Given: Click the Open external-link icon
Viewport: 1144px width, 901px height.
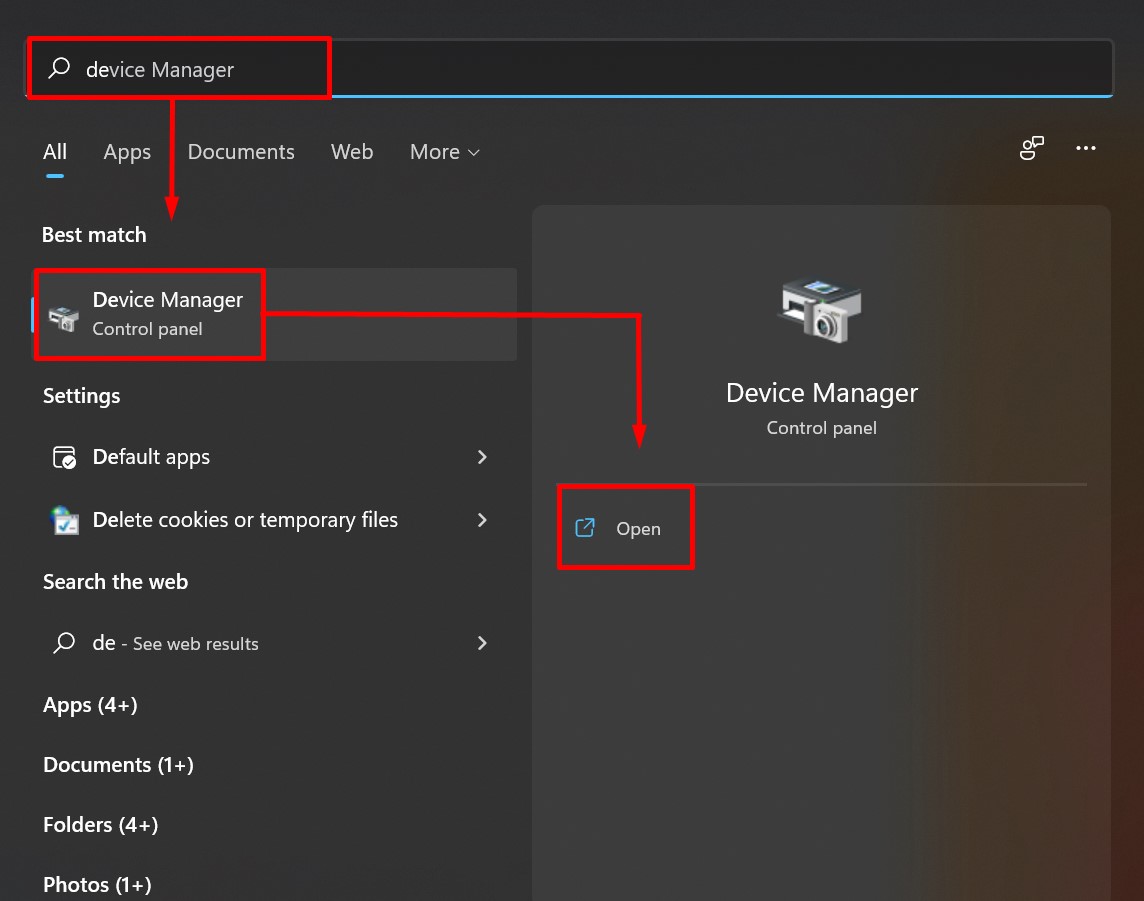Looking at the screenshot, I should click(x=585, y=528).
